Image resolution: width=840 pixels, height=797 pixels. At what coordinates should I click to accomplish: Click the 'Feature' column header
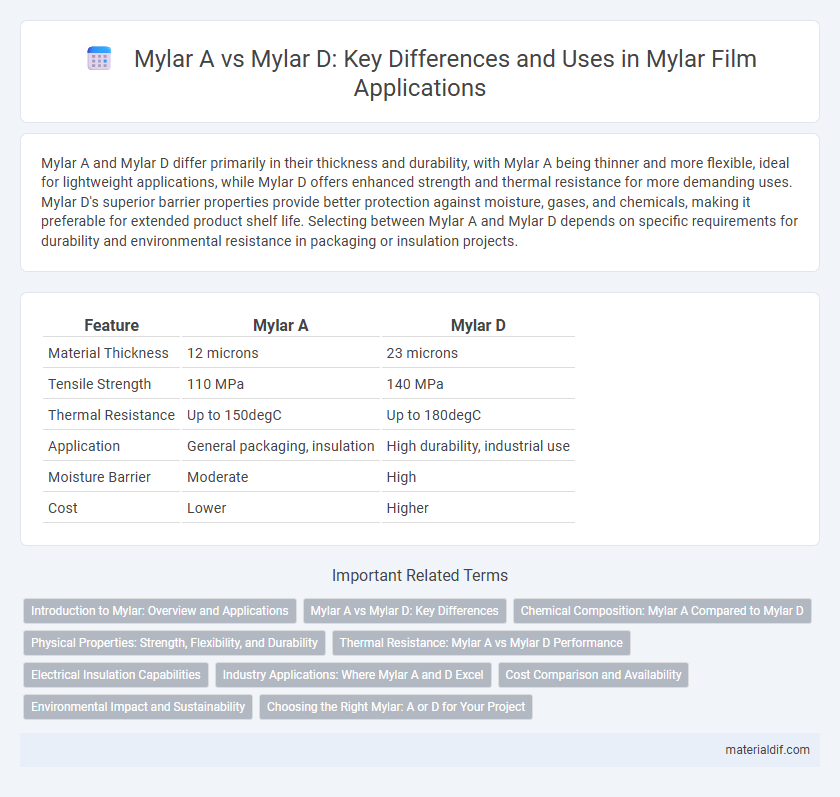[111, 325]
